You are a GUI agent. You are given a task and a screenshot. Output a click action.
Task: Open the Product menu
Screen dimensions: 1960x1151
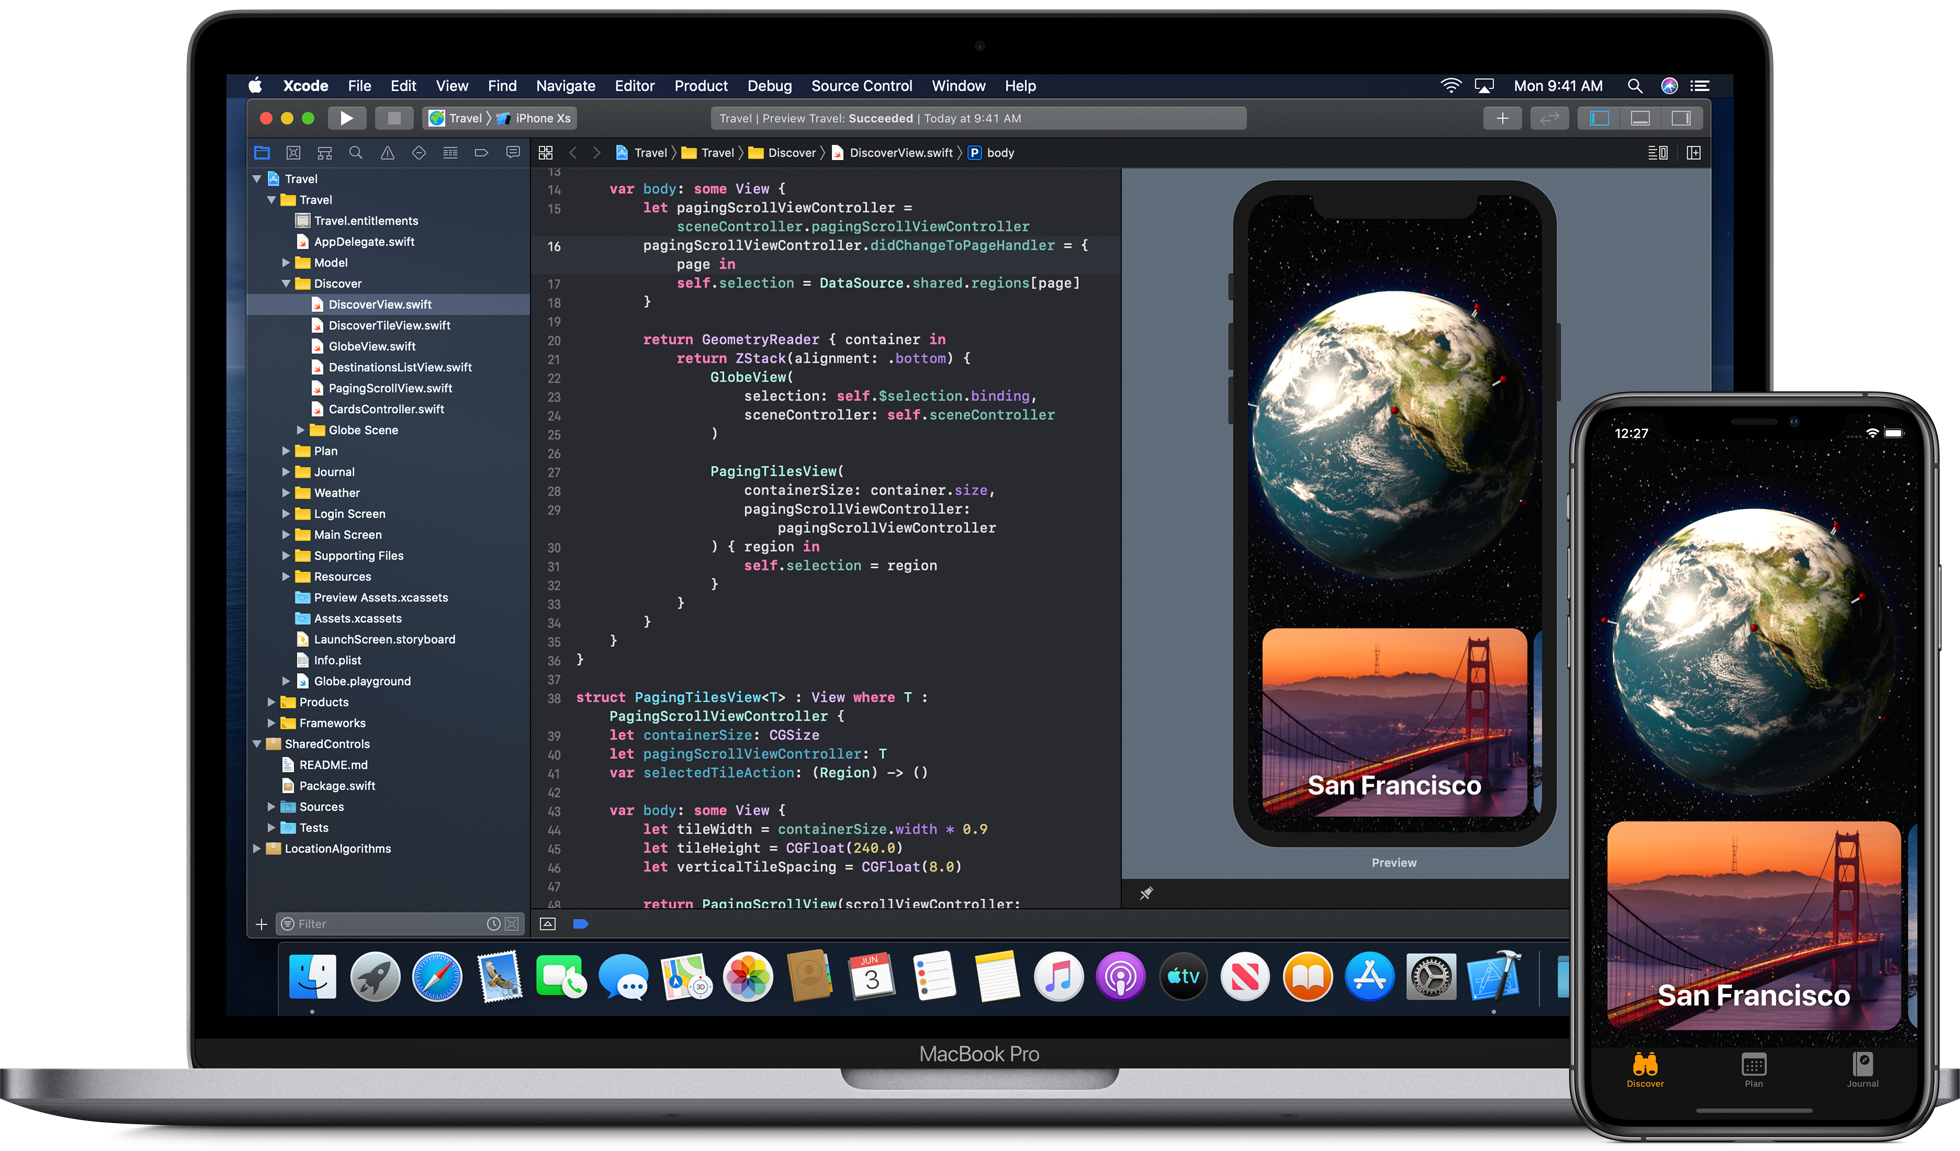coord(701,86)
